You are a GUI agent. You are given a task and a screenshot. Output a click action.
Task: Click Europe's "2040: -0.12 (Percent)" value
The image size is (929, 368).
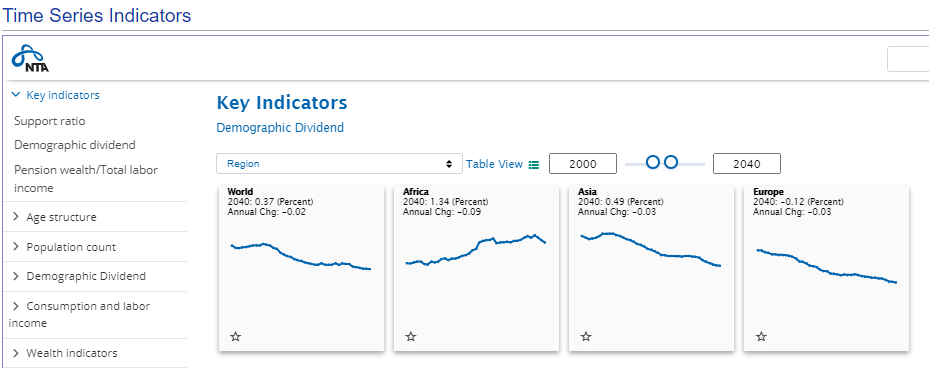coord(798,202)
